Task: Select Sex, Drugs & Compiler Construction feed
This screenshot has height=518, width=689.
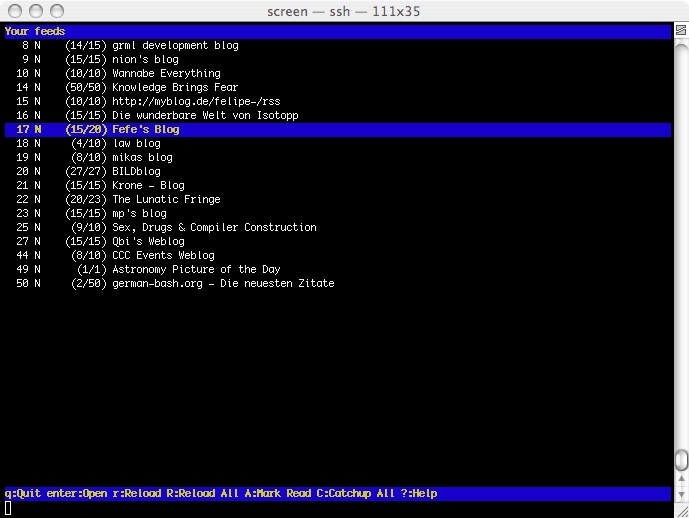Action: point(337,228)
